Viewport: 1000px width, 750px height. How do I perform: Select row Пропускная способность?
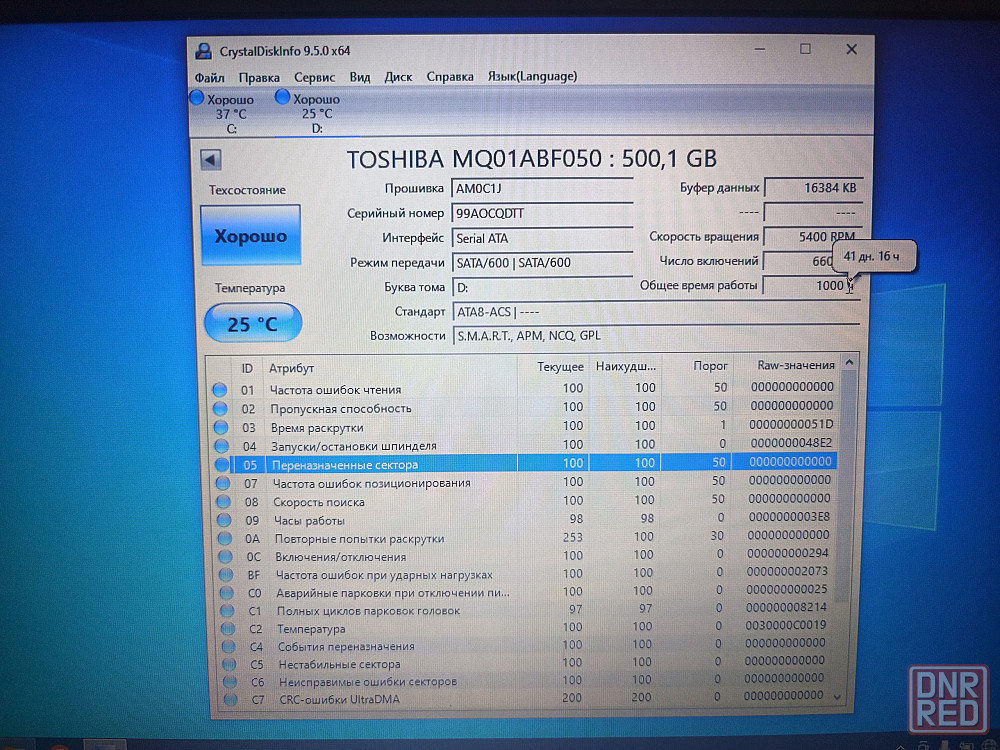point(524,407)
